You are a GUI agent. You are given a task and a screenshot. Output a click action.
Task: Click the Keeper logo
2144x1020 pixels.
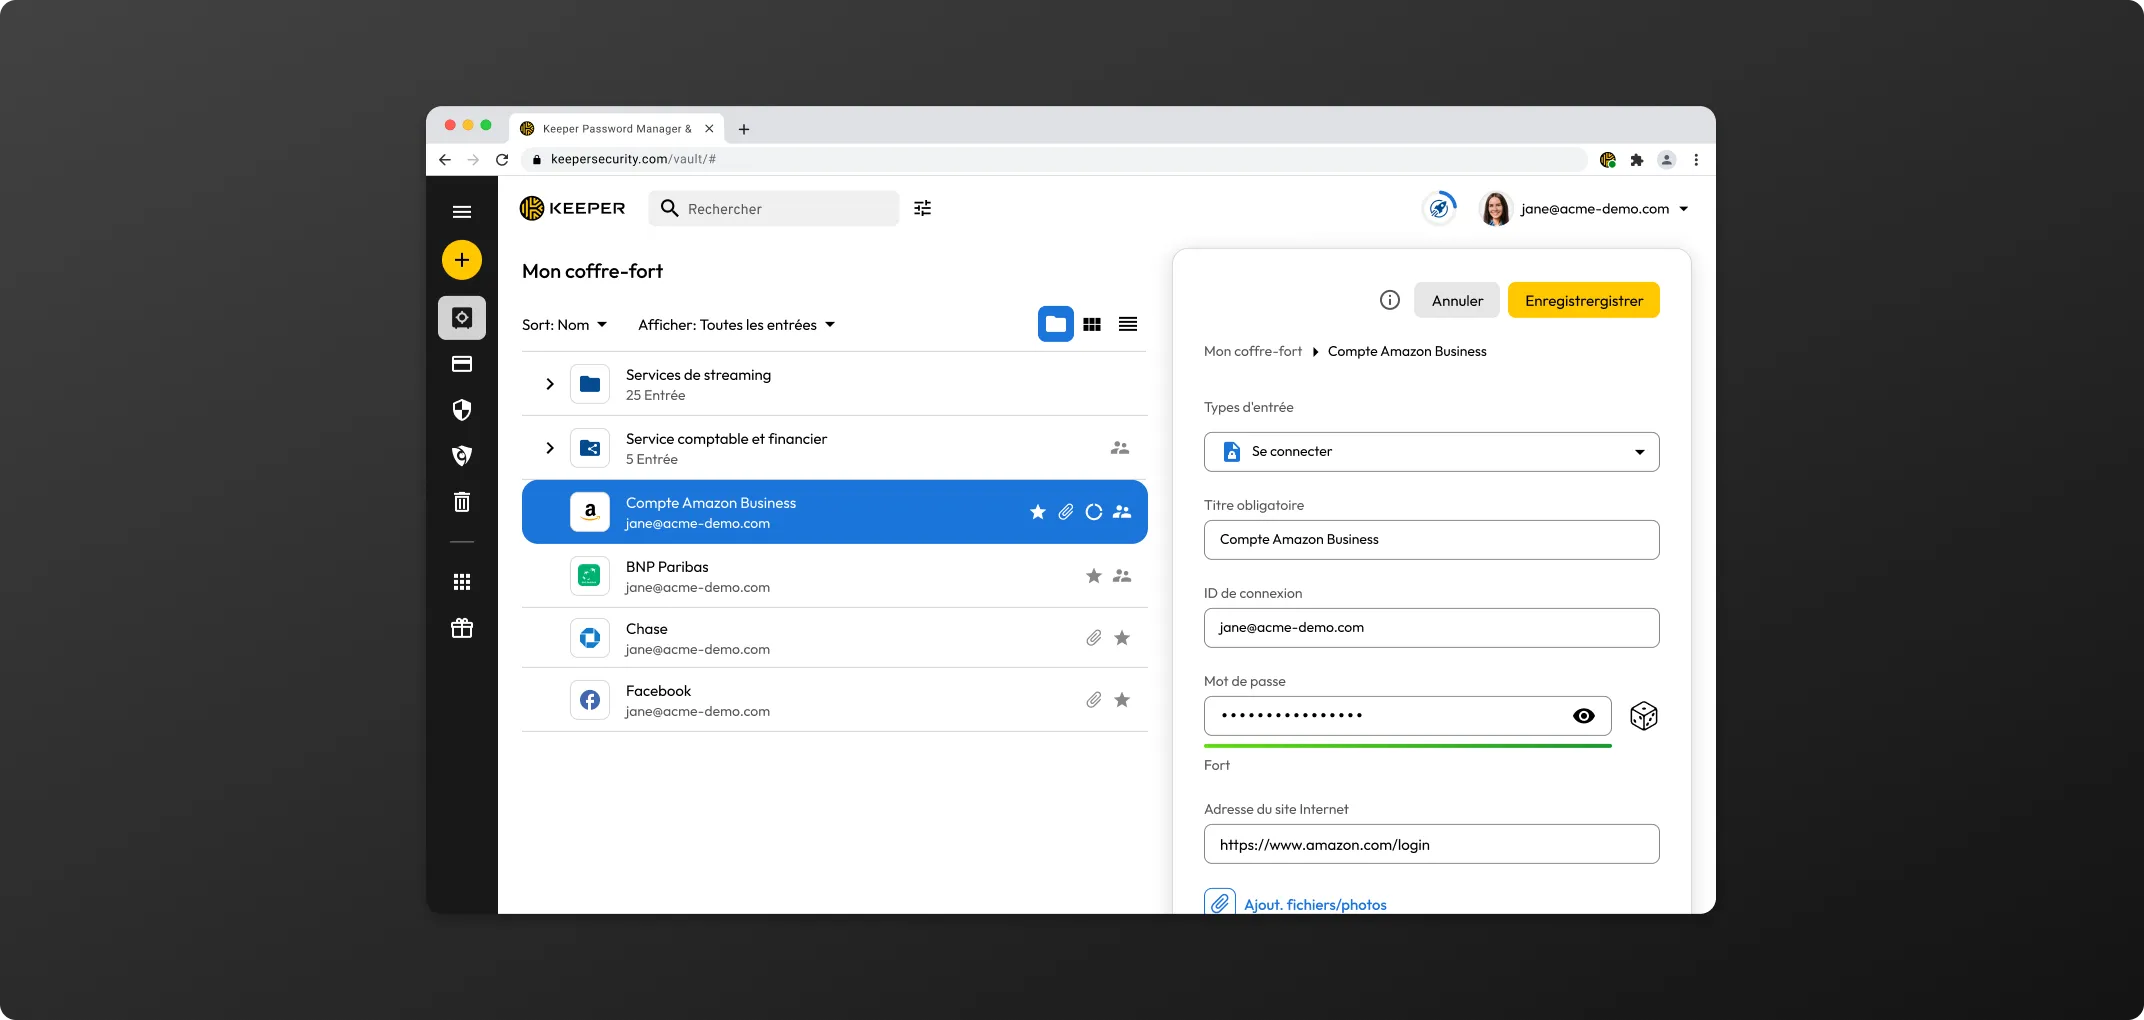point(572,208)
